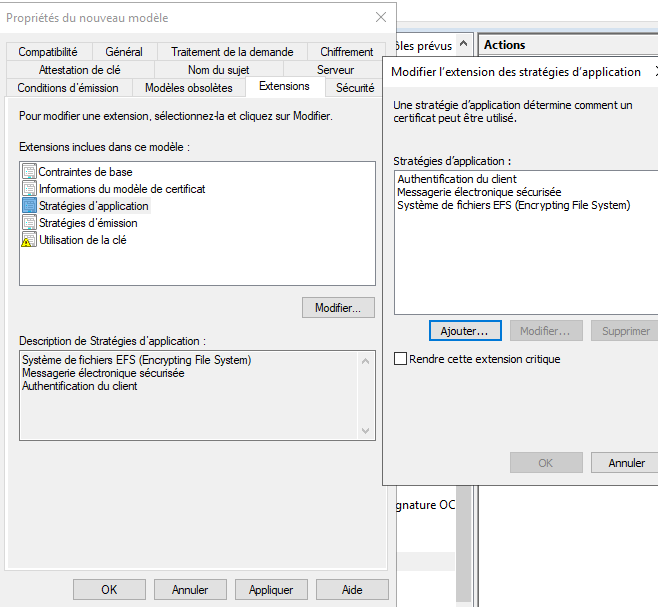The height and width of the screenshot is (607, 658).
Task: Click the Stratégies d'application list icon
Action: [29, 206]
